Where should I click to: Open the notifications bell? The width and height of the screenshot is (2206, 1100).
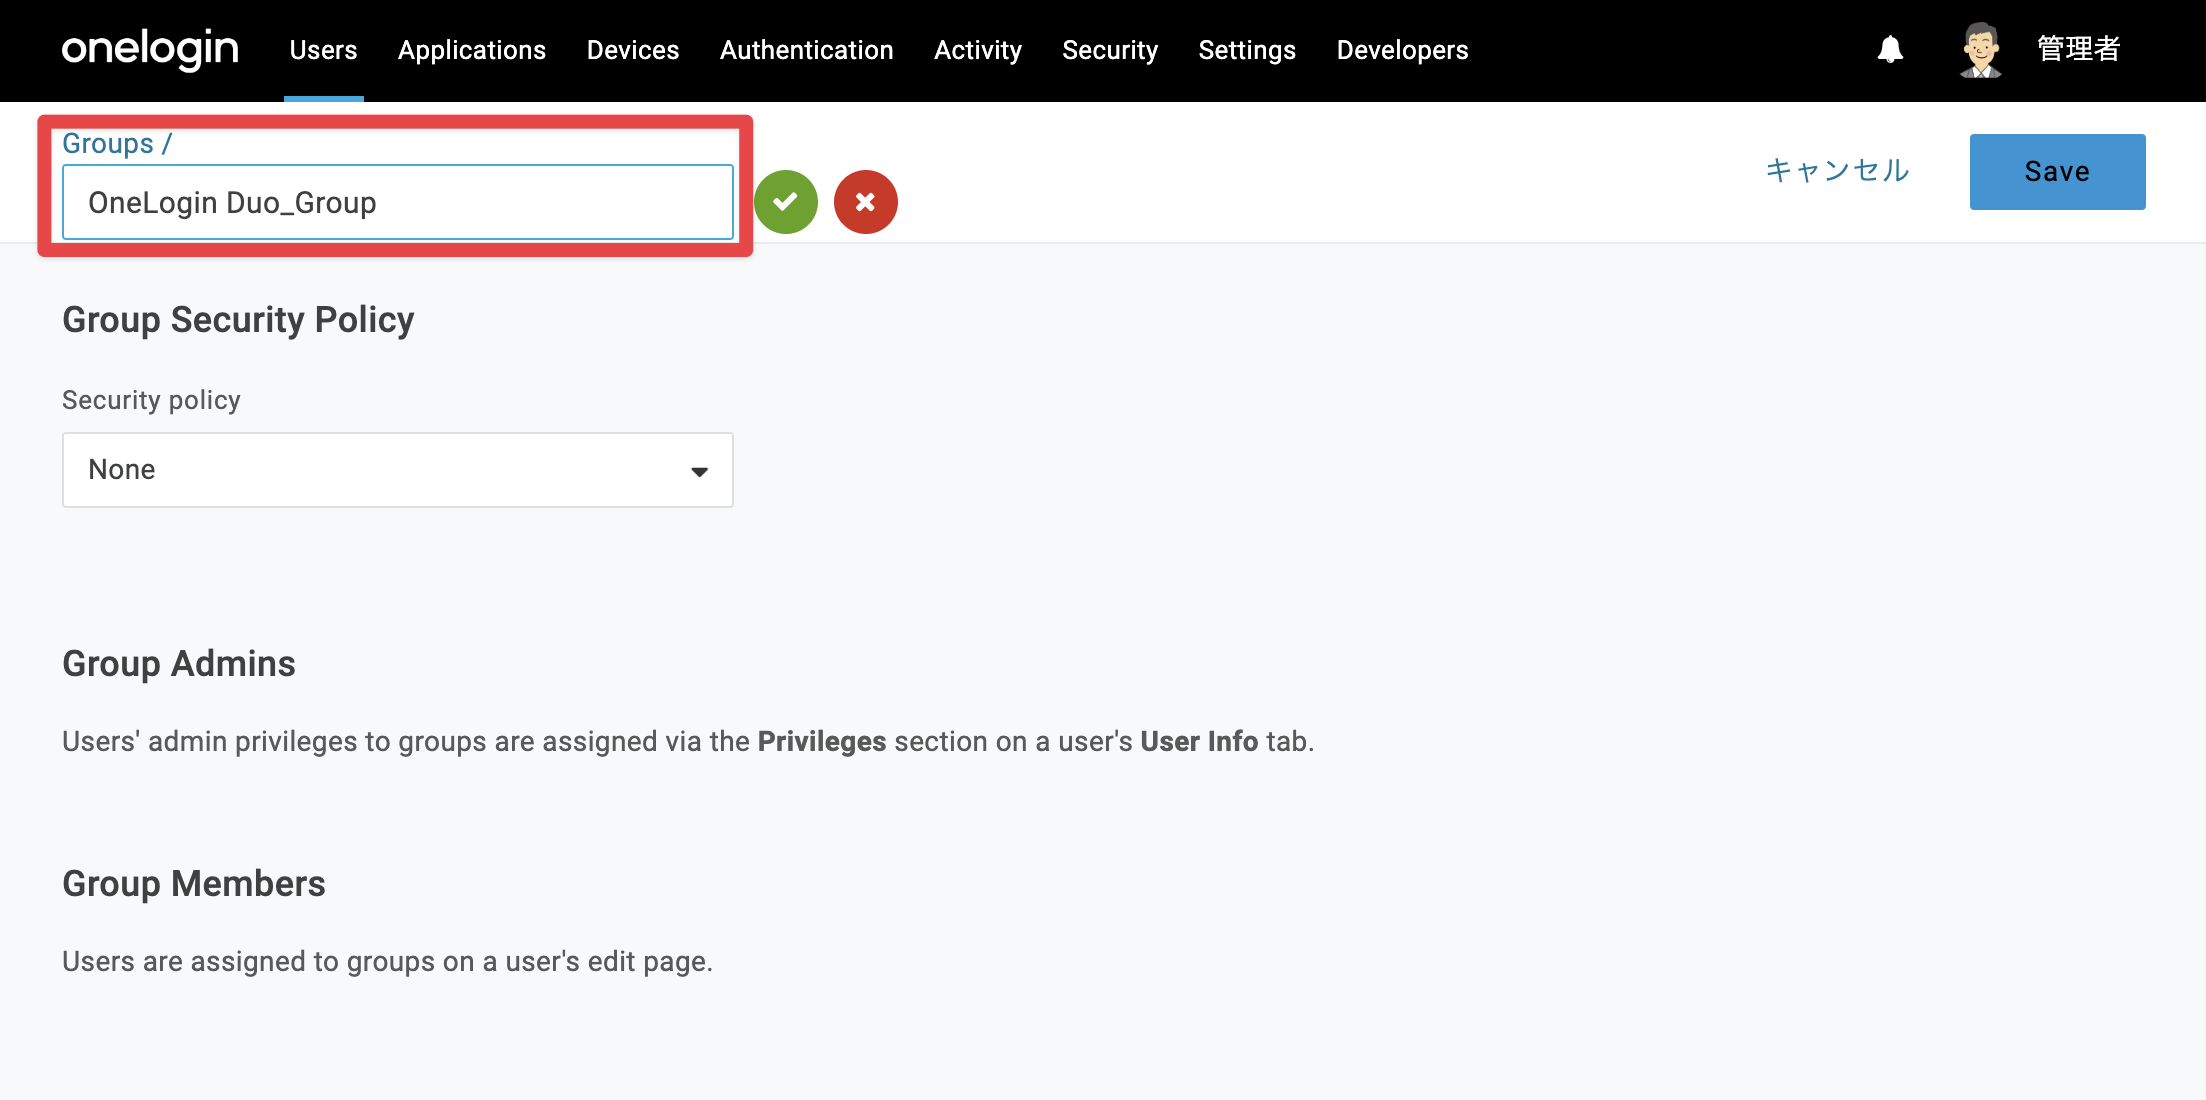1890,49
